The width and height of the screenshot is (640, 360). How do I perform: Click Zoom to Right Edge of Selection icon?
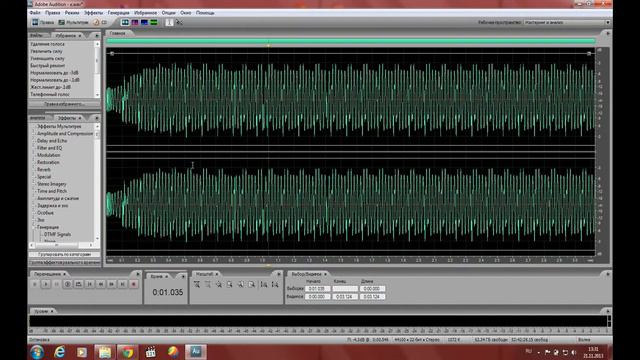(252, 284)
